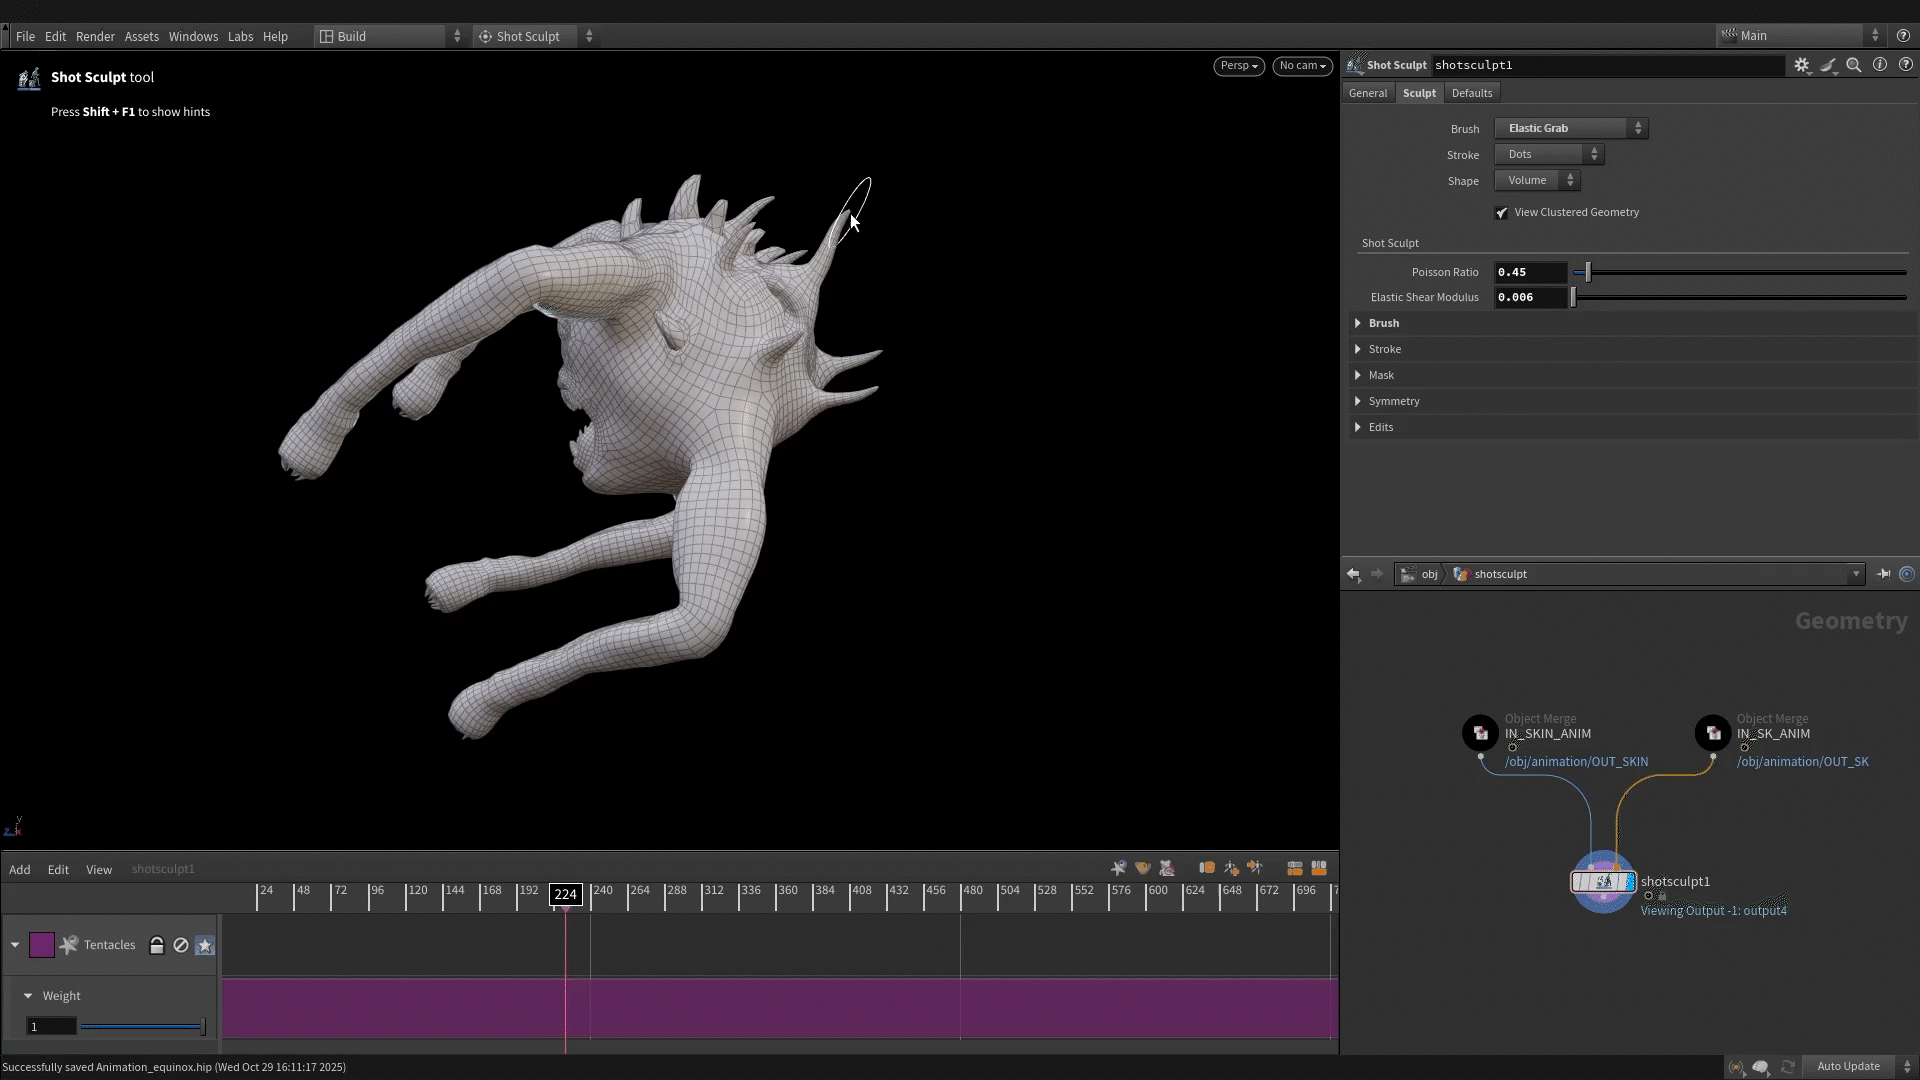Toggle the mute icon on Tentacles layer
This screenshot has height=1080, width=1920.
pos(181,945)
